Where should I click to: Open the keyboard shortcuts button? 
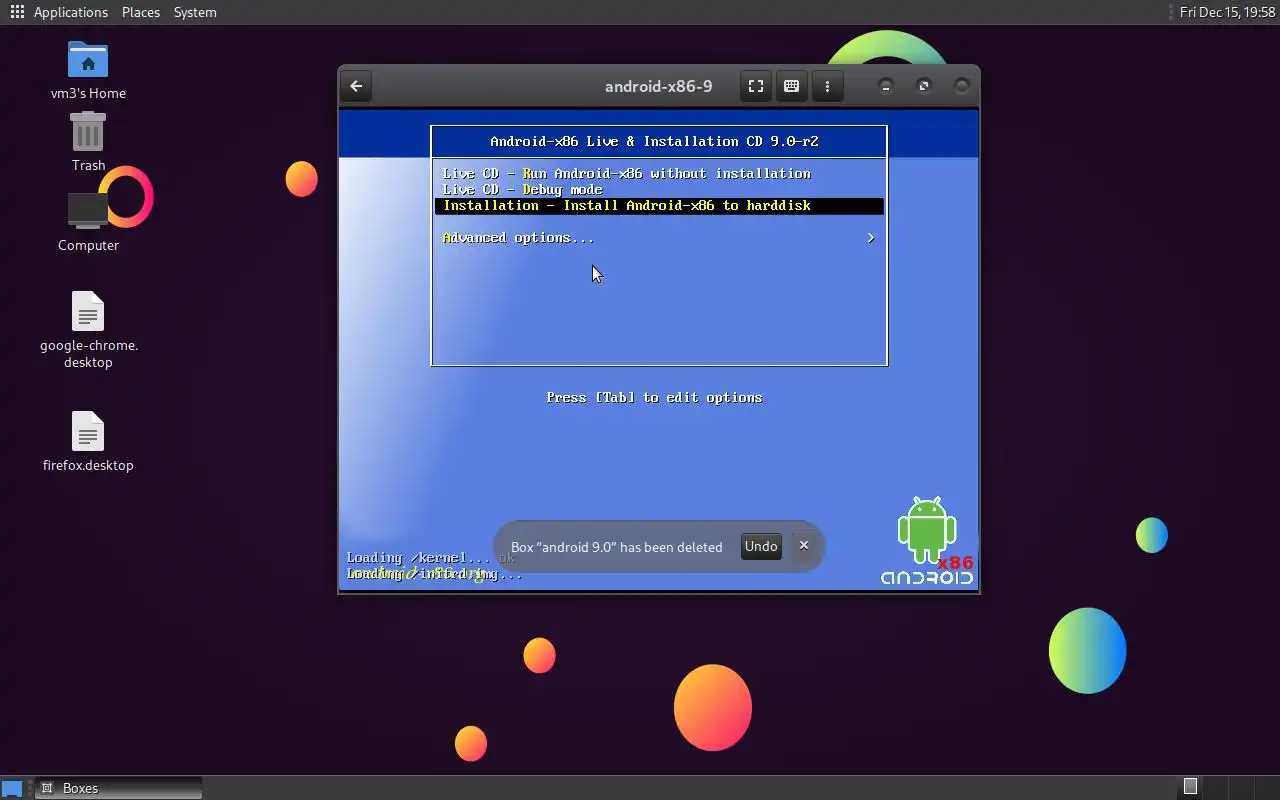point(791,86)
